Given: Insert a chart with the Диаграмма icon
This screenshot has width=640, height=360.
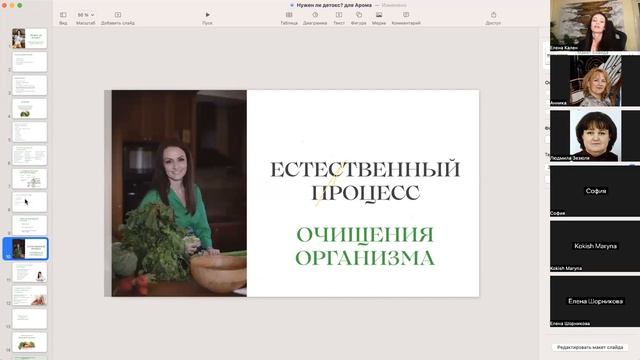Looking at the screenshot, I should pyautogui.click(x=315, y=15).
